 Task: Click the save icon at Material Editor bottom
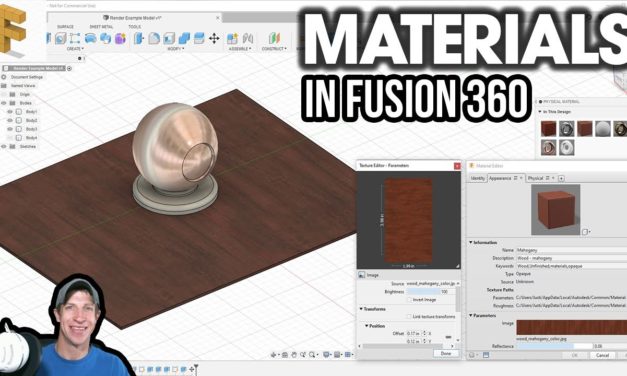coord(486,355)
